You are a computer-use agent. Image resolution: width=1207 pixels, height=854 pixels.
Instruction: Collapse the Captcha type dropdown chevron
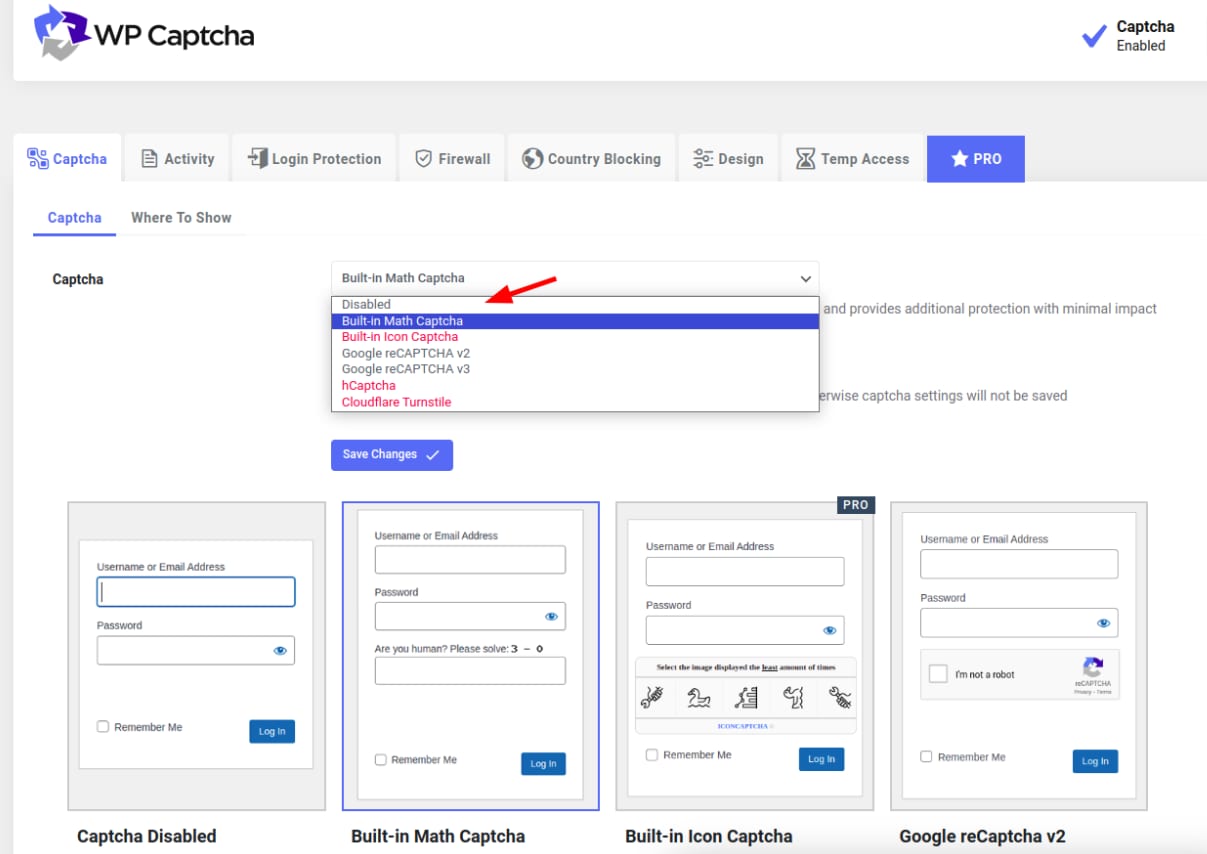[x=805, y=279]
